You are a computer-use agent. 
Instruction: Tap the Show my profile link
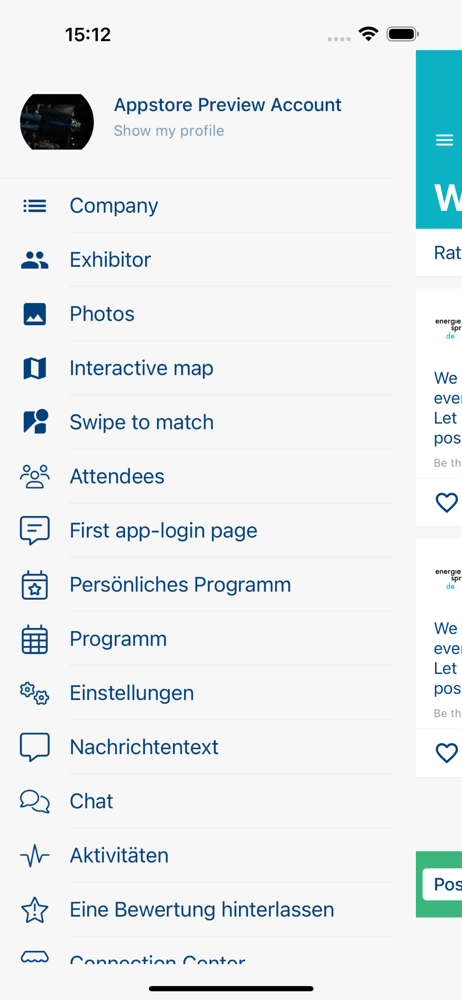169,131
